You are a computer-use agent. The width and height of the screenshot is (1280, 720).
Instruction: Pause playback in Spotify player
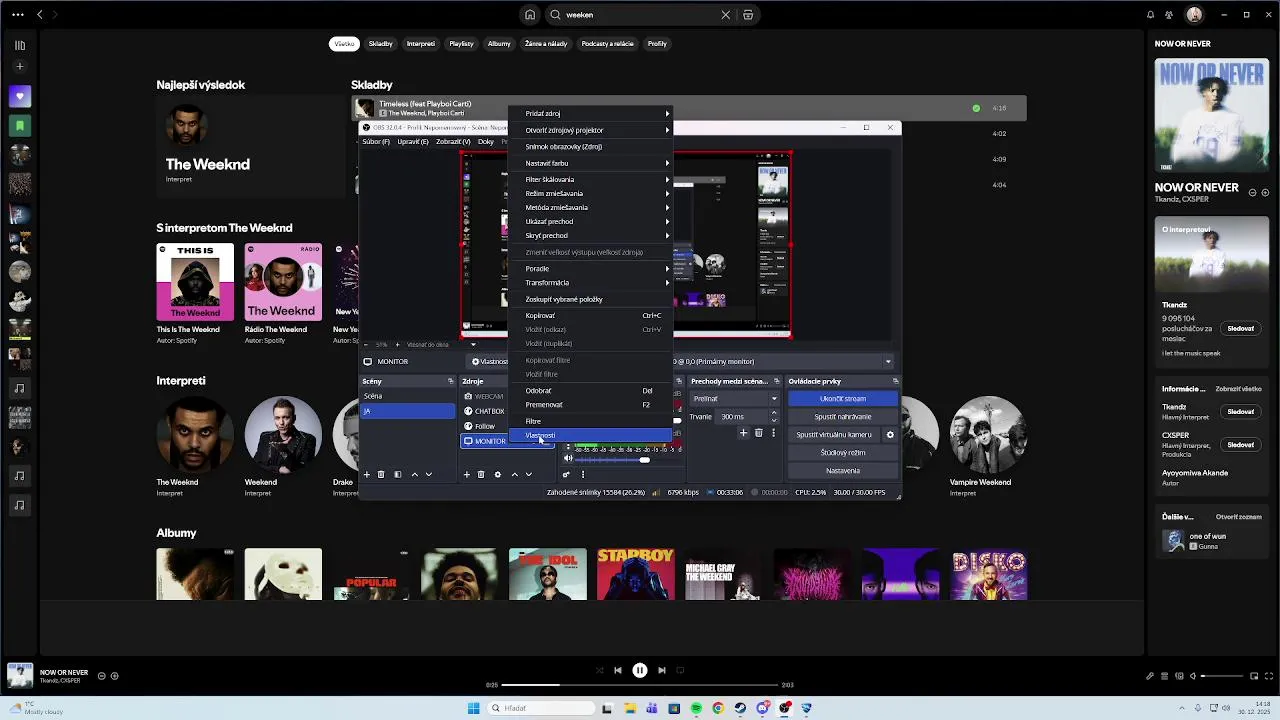pyautogui.click(x=640, y=670)
